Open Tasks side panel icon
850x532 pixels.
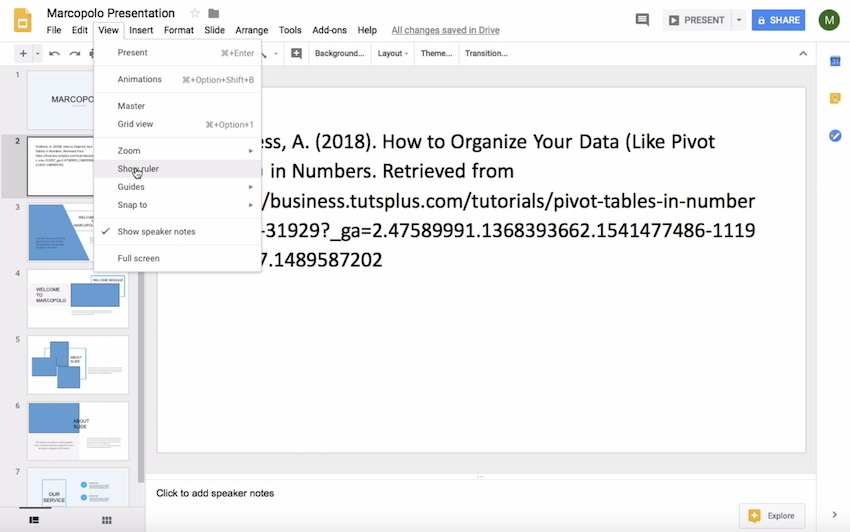click(834, 135)
